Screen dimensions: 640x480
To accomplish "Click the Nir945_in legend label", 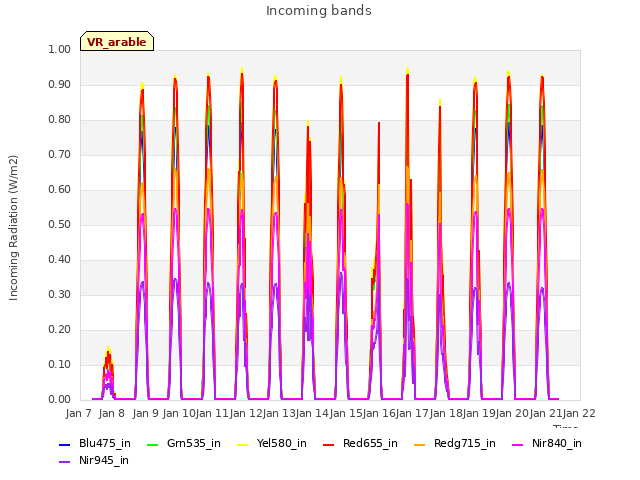I will [x=104, y=460].
